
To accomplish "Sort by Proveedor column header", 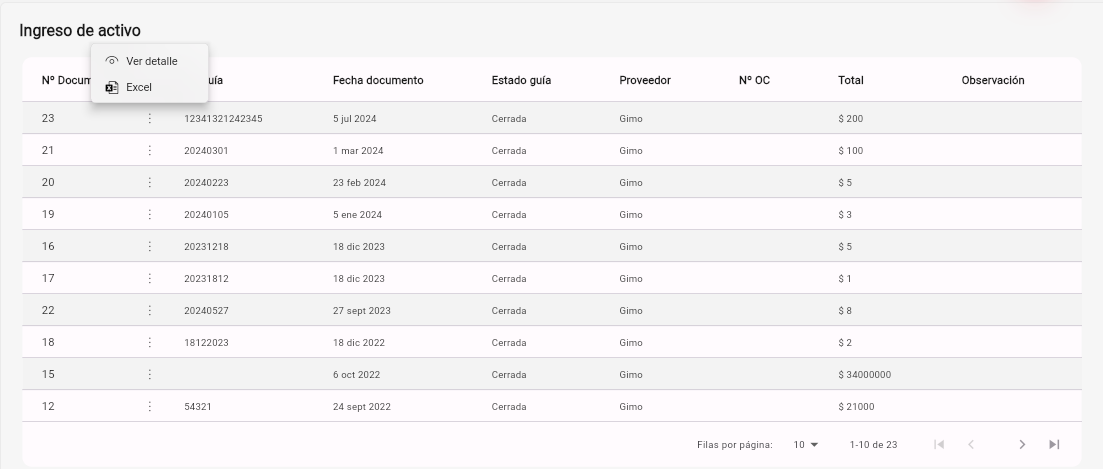I will (644, 80).
